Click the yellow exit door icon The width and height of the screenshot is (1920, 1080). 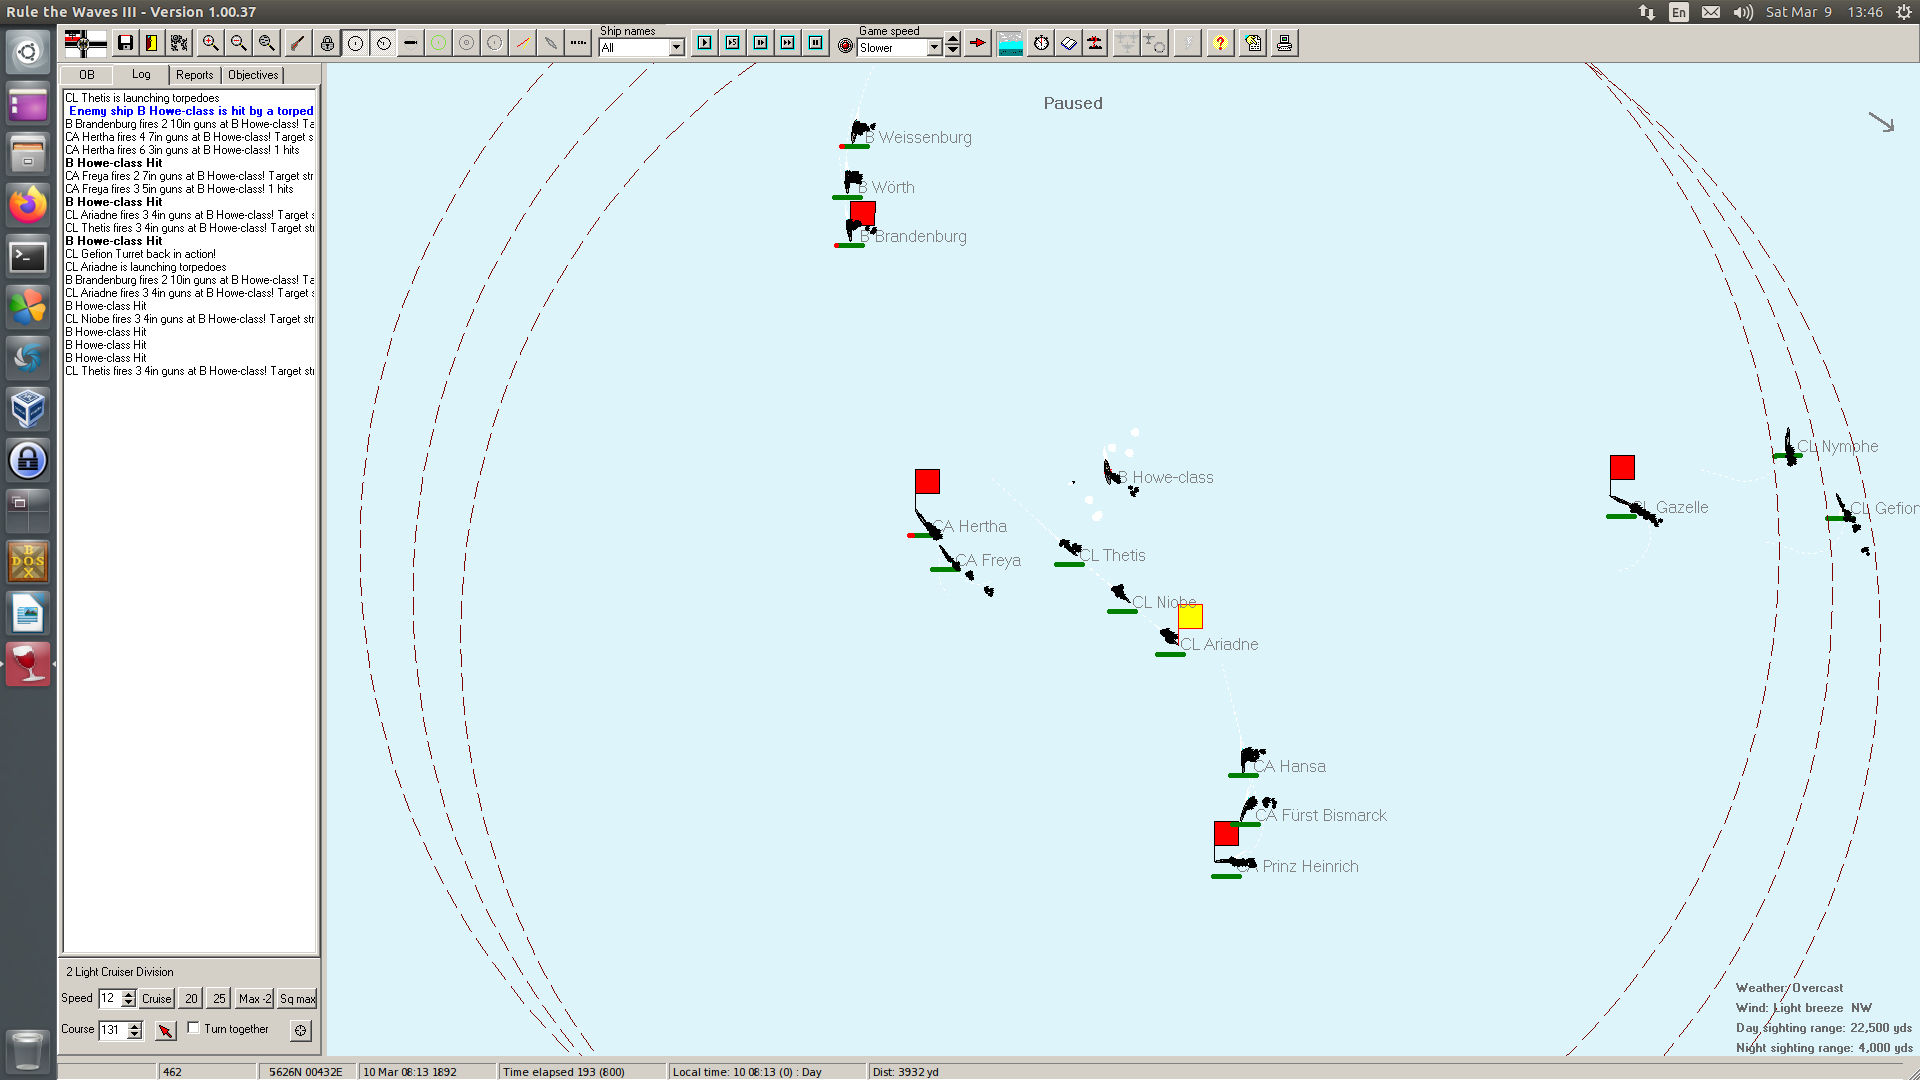click(152, 43)
